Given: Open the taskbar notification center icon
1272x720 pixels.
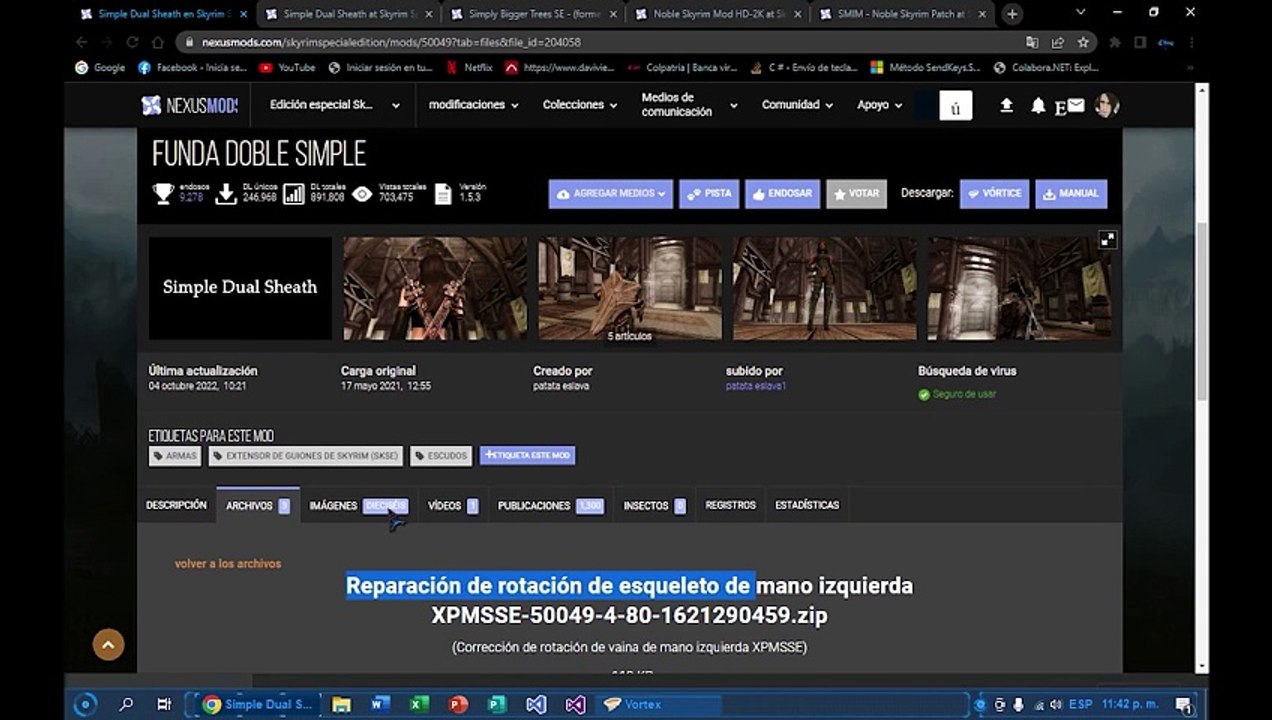Looking at the screenshot, I should point(1184,704).
